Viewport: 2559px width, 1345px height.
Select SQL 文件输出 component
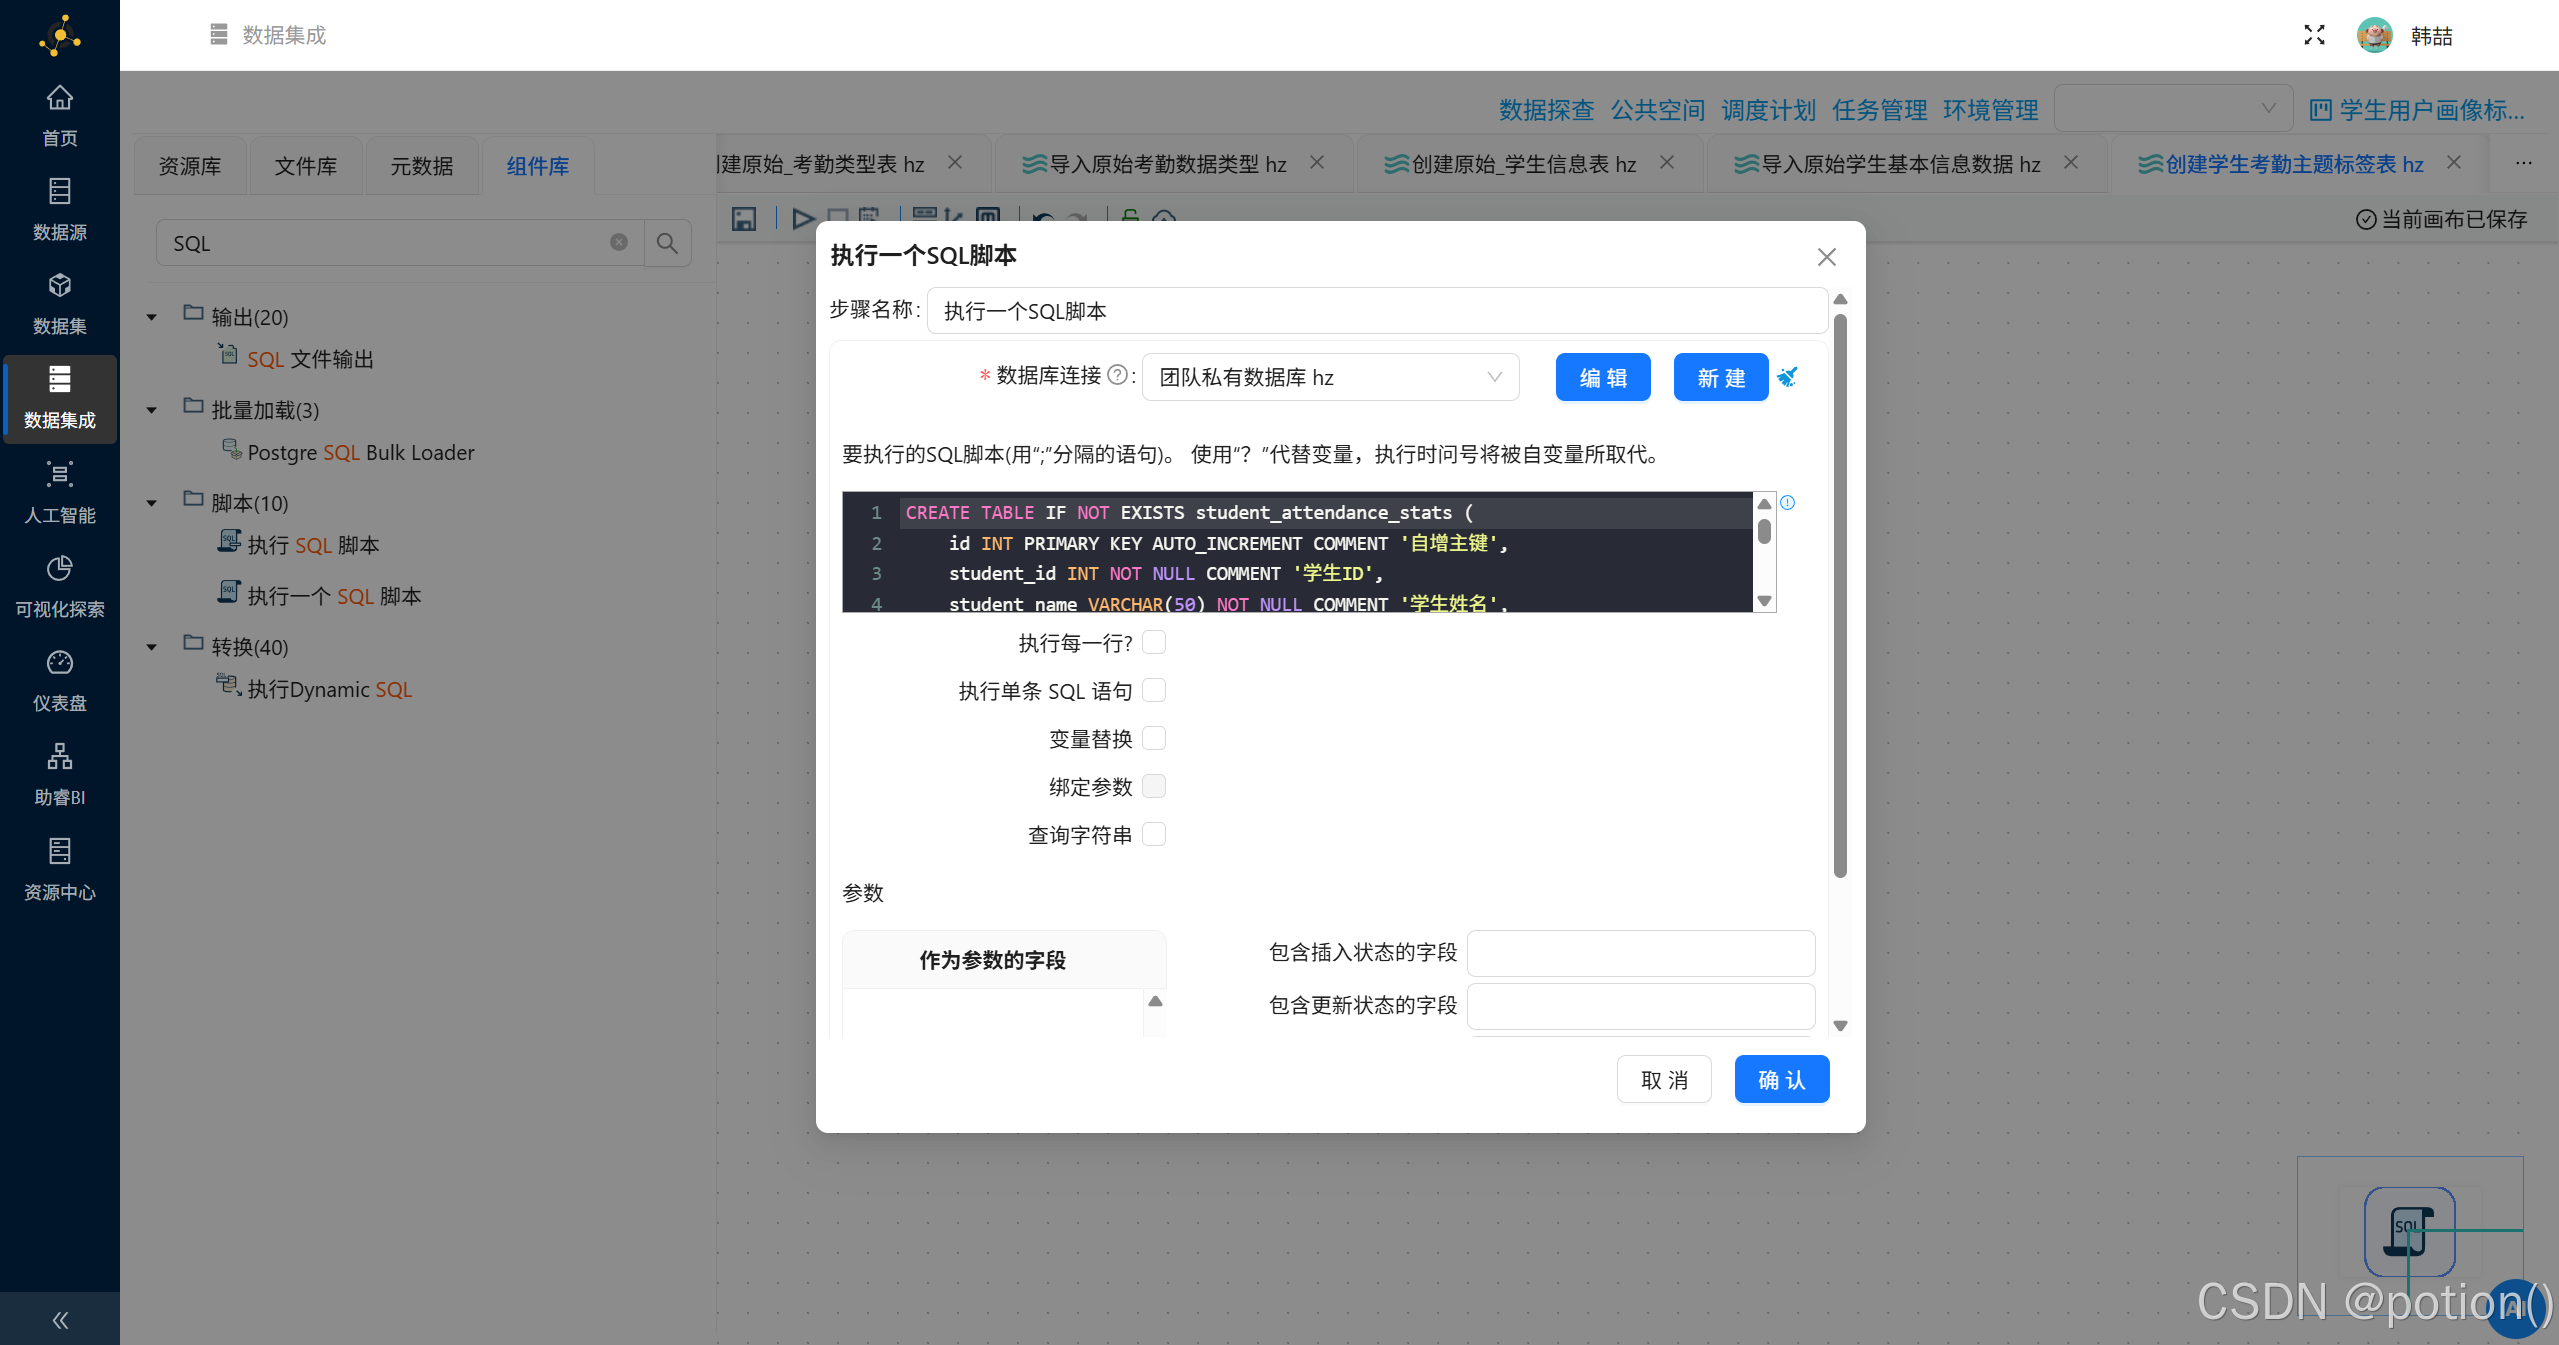pyautogui.click(x=296, y=359)
